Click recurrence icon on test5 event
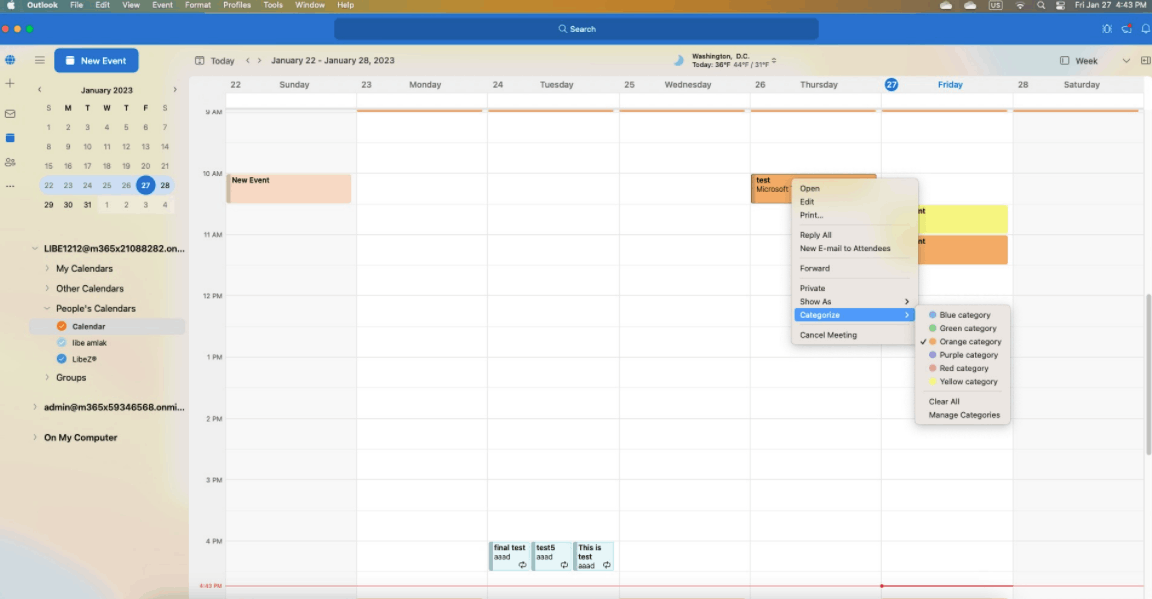This screenshot has width=1152, height=599. 564,565
